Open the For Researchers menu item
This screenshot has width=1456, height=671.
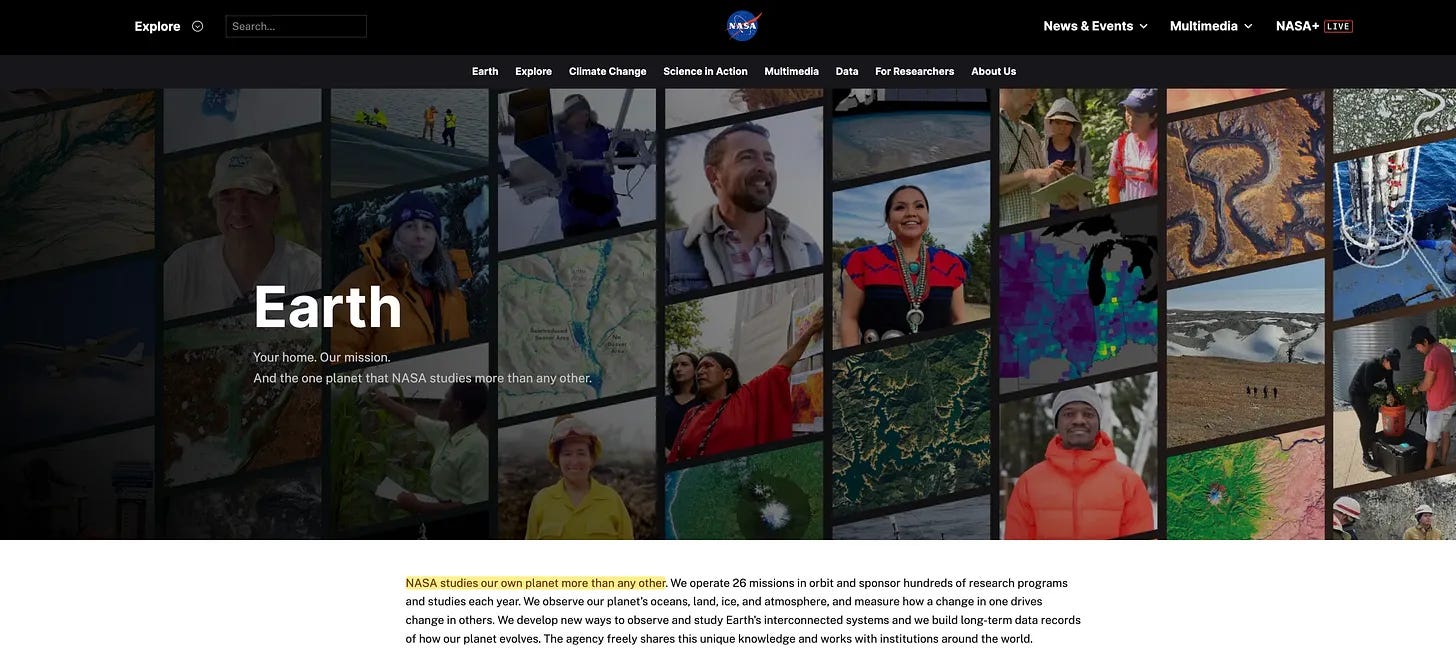pos(914,71)
